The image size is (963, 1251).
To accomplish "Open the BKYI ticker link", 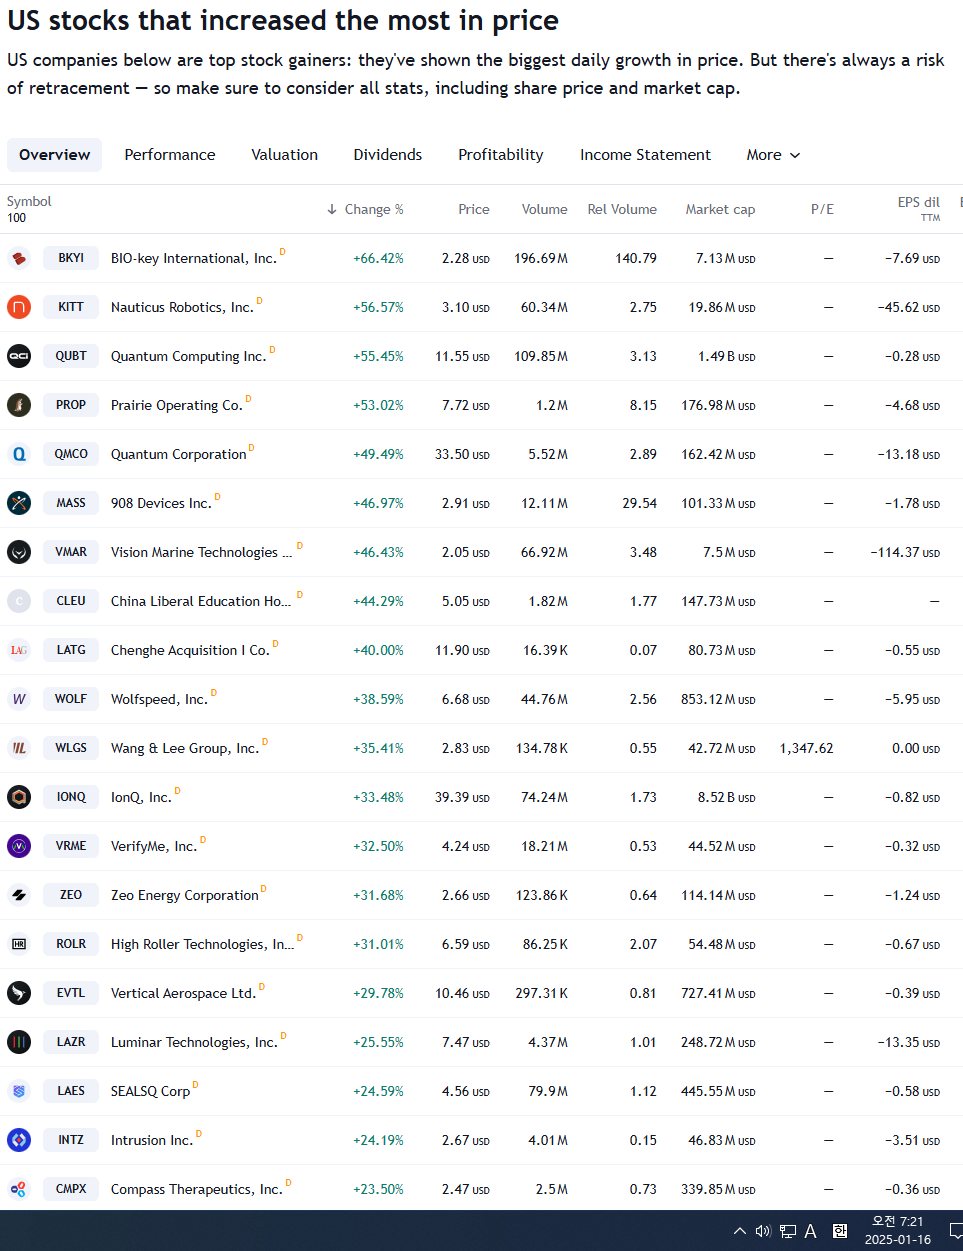I will (x=71, y=258).
